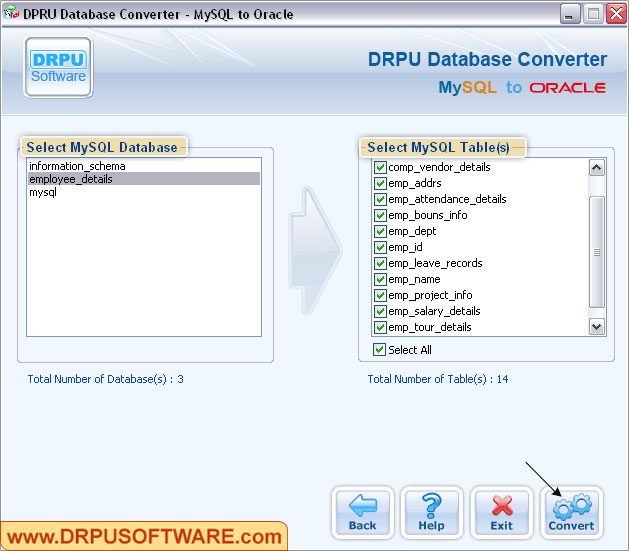Click the emp_tour_details table name
Screen dimensions: 629x551
[x=430, y=327]
